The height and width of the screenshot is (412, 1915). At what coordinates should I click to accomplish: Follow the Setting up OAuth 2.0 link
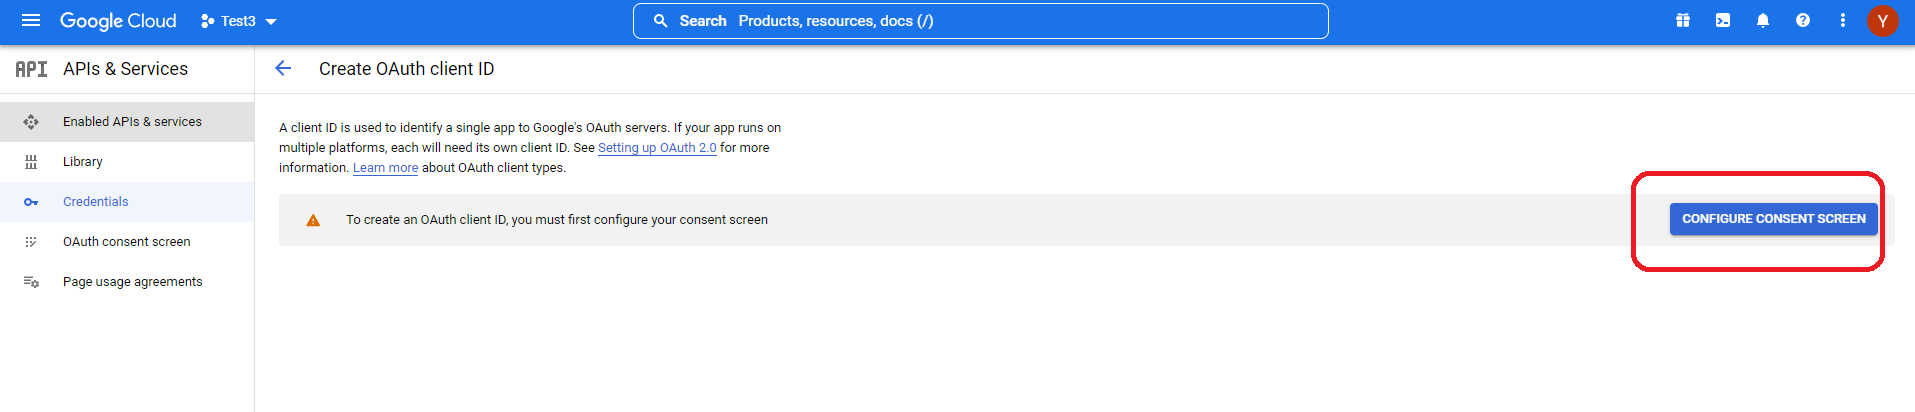click(x=657, y=148)
